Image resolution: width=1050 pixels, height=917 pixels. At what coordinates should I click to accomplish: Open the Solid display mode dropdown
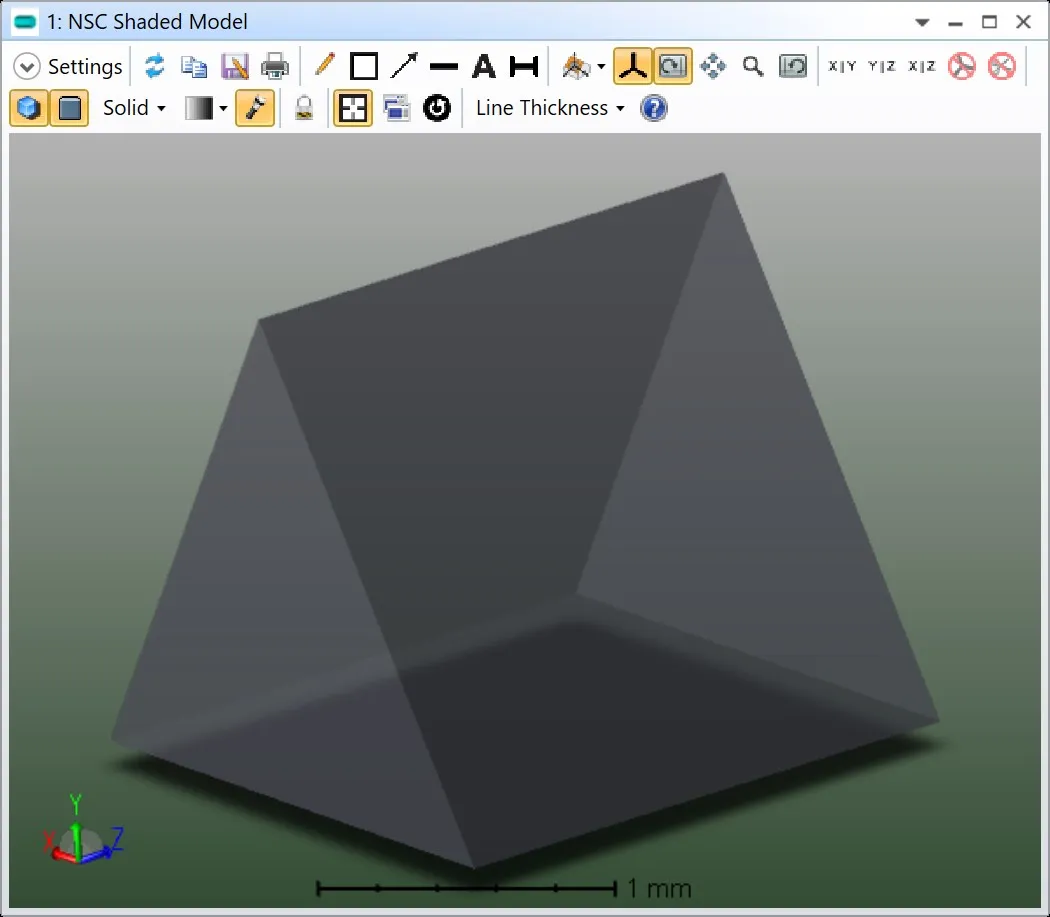coord(134,108)
